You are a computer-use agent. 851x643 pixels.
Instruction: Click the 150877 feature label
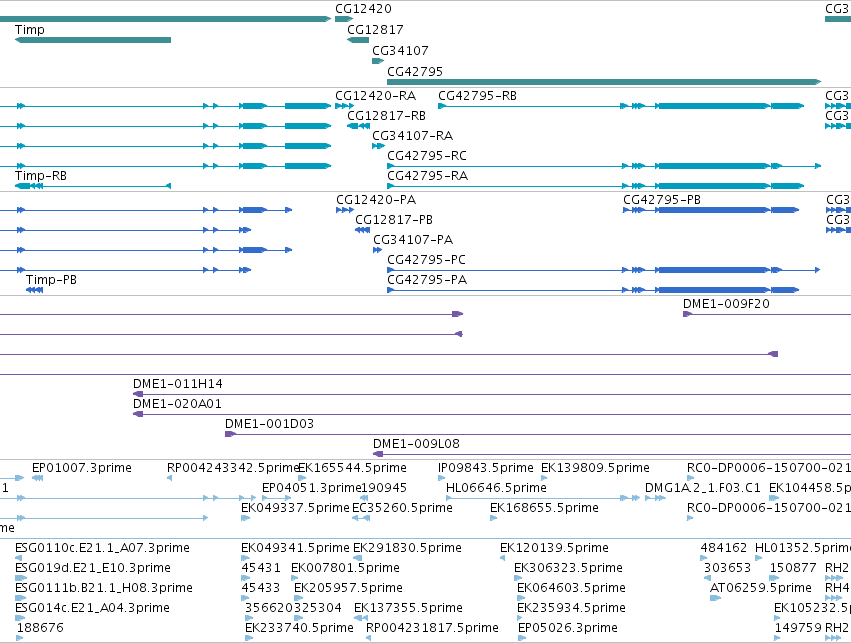793,568
